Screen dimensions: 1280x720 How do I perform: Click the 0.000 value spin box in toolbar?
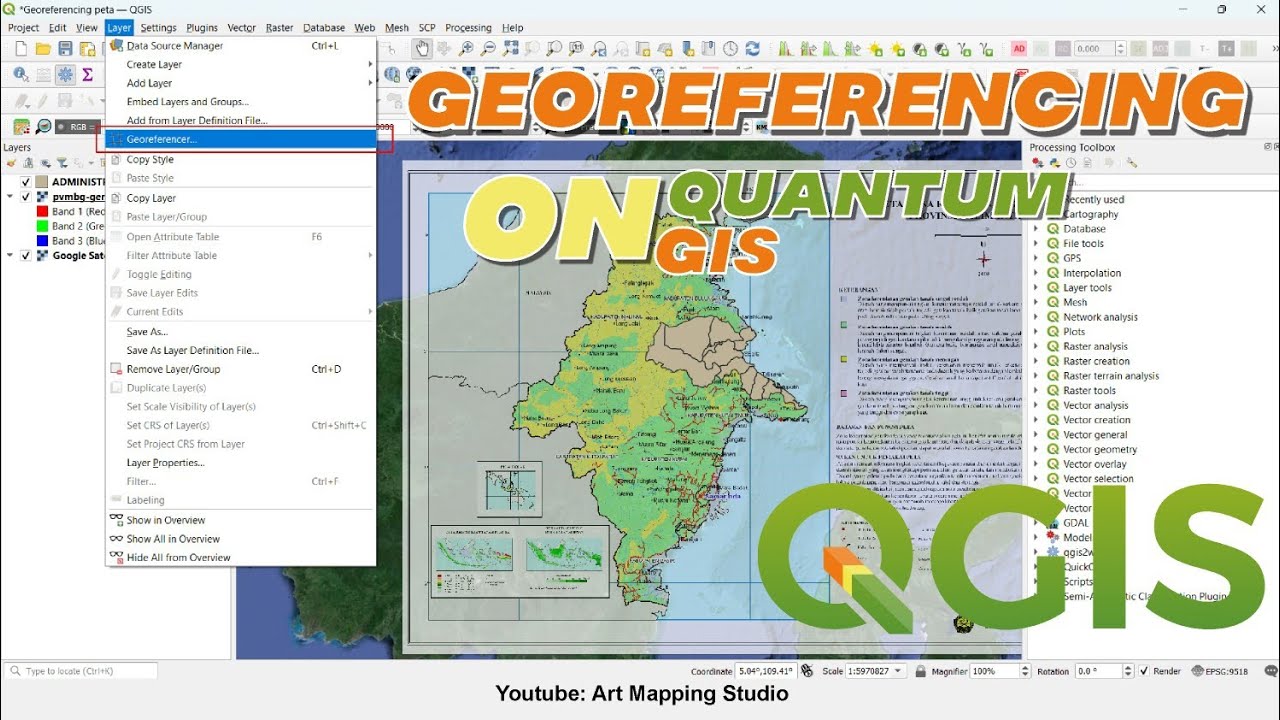(1100, 48)
